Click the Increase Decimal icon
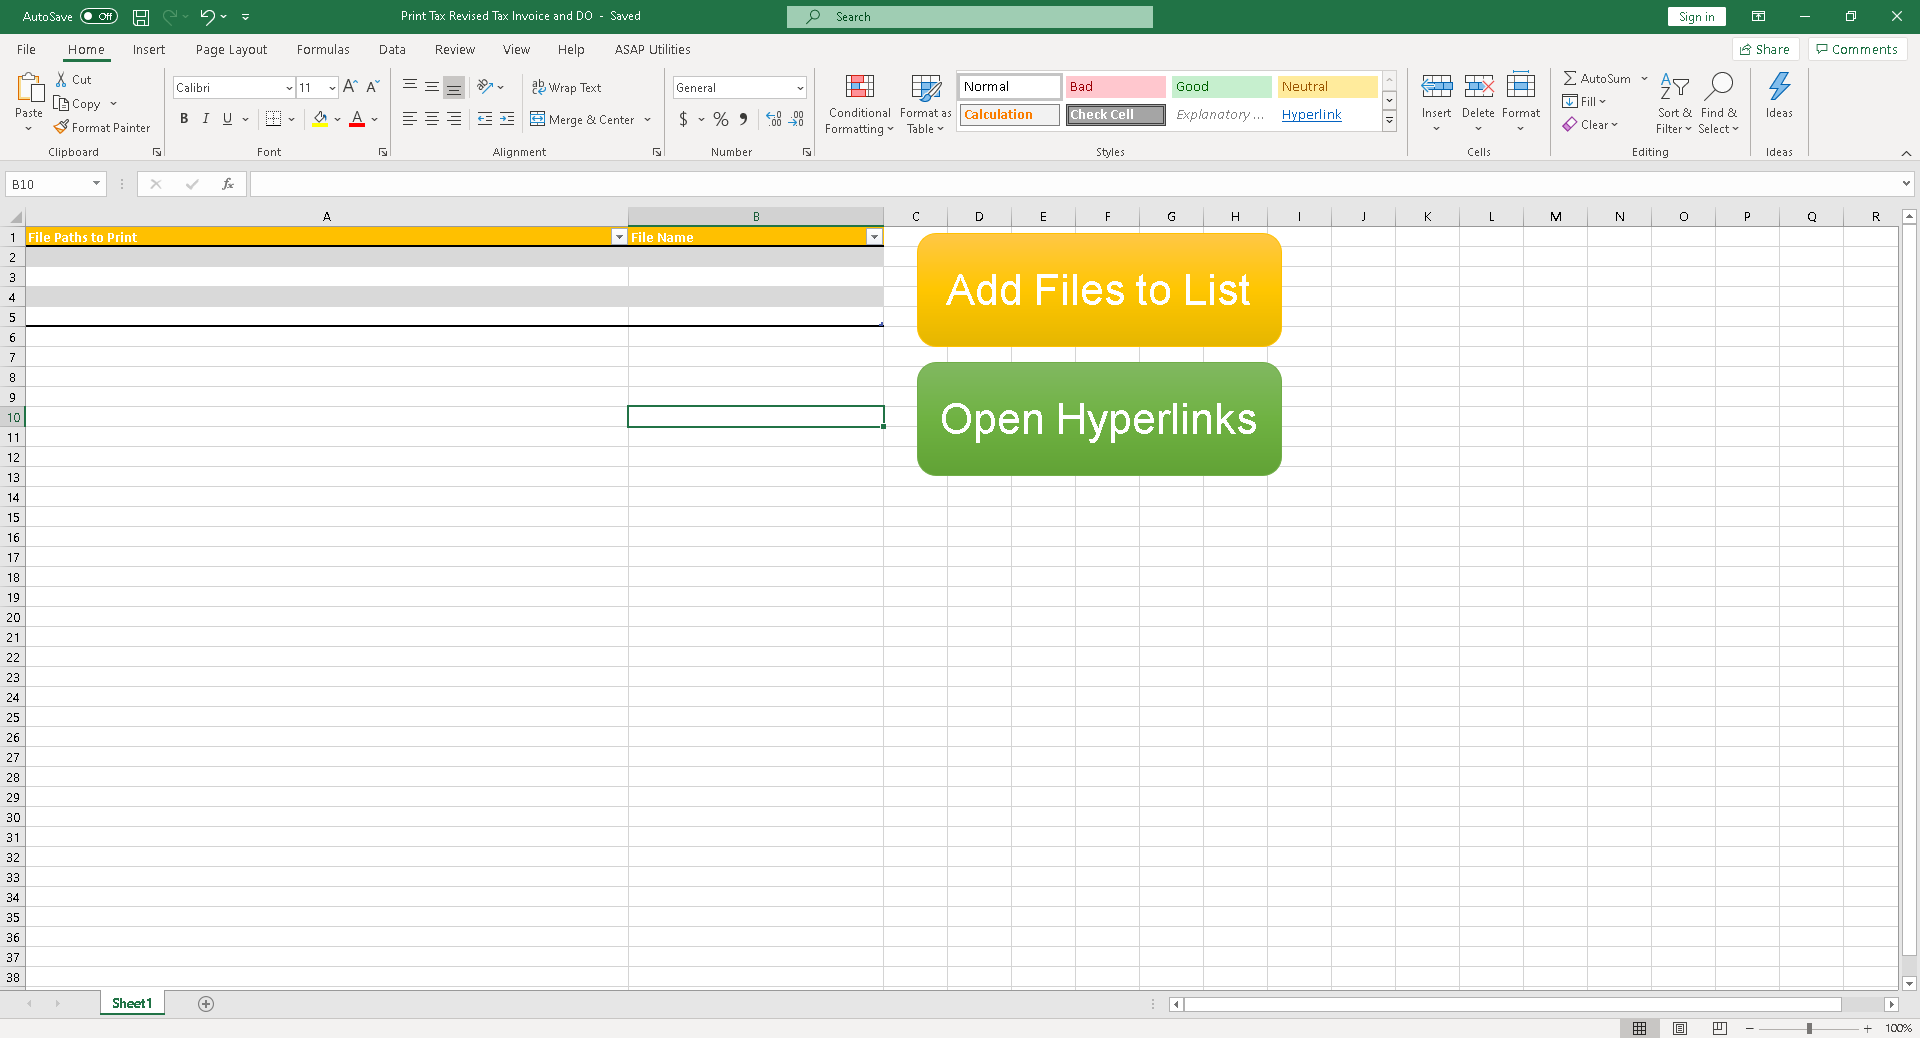This screenshot has height=1038, width=1920. click(x=773, y=119)
